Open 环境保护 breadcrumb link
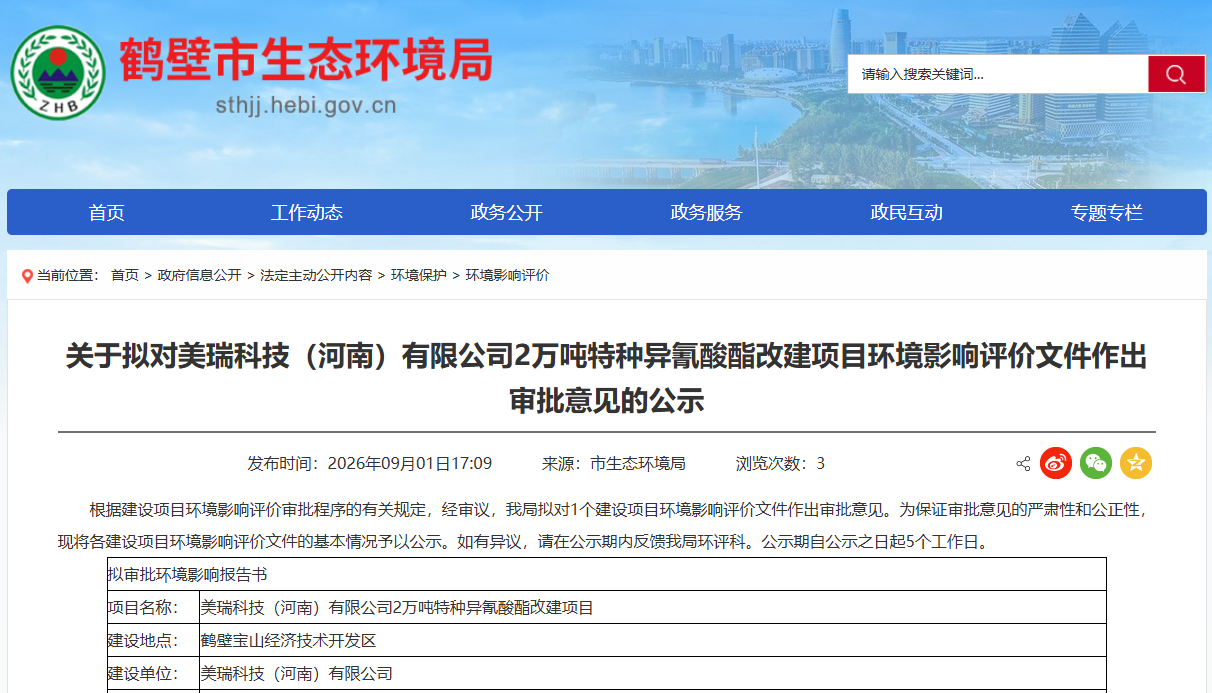The image size is (1212, 693). (419, 275)
